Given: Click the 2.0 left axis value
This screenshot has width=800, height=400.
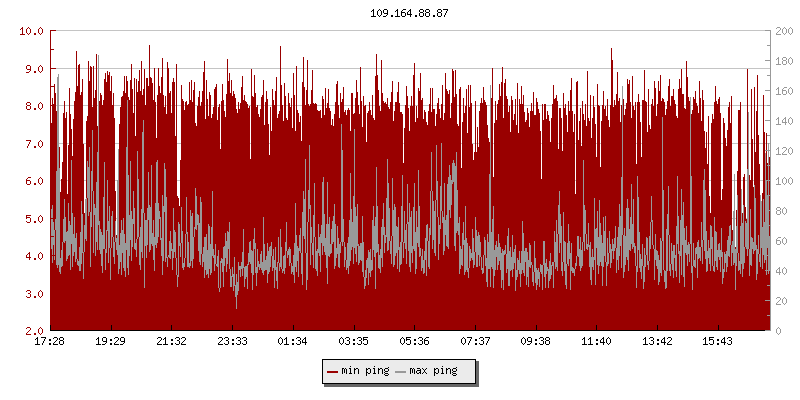Looking at the screenshot, I should (36, 331).
